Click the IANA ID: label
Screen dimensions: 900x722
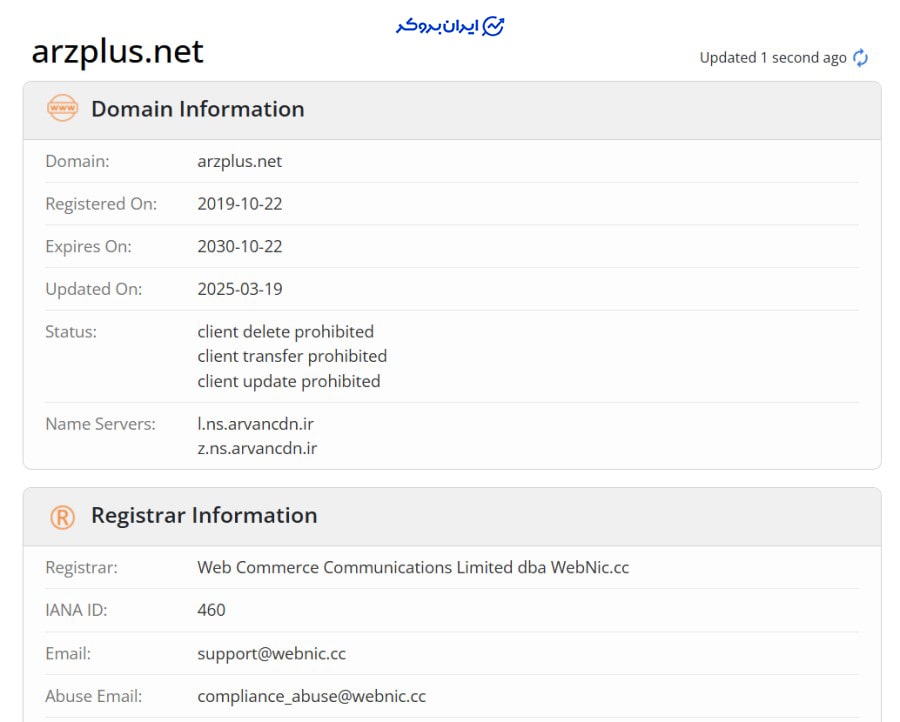coord(76,610)
